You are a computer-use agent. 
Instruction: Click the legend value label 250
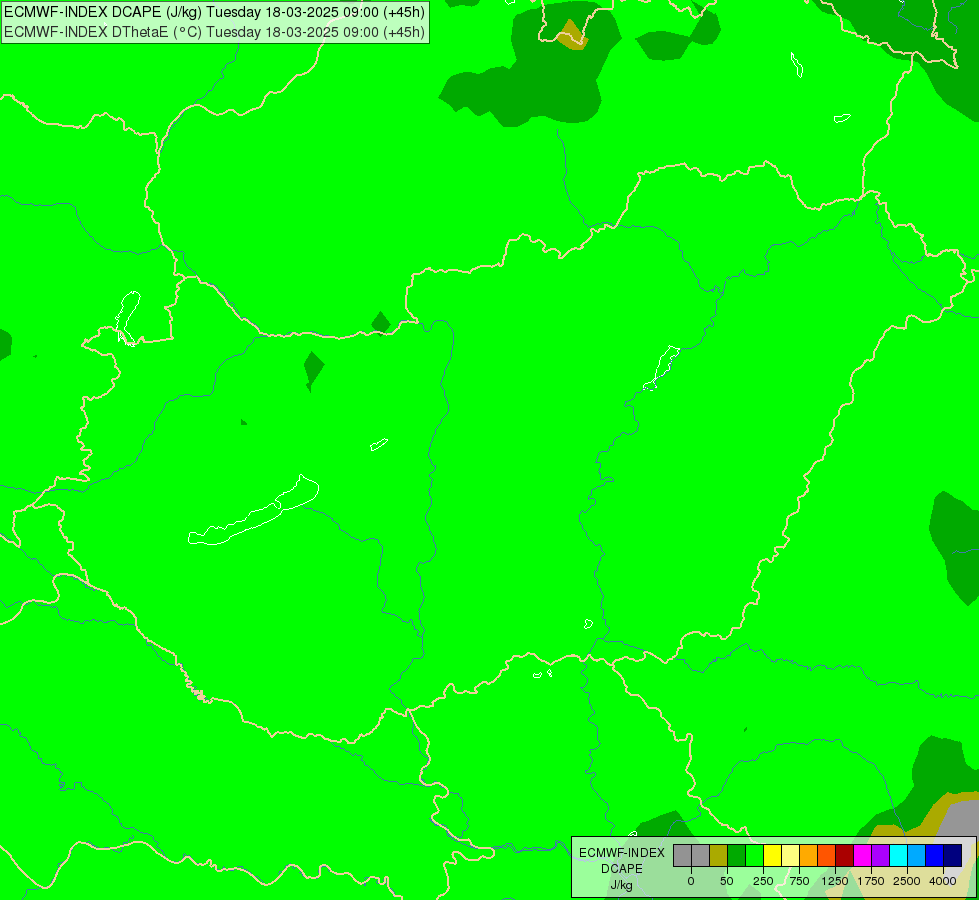[x=763, y=881]
